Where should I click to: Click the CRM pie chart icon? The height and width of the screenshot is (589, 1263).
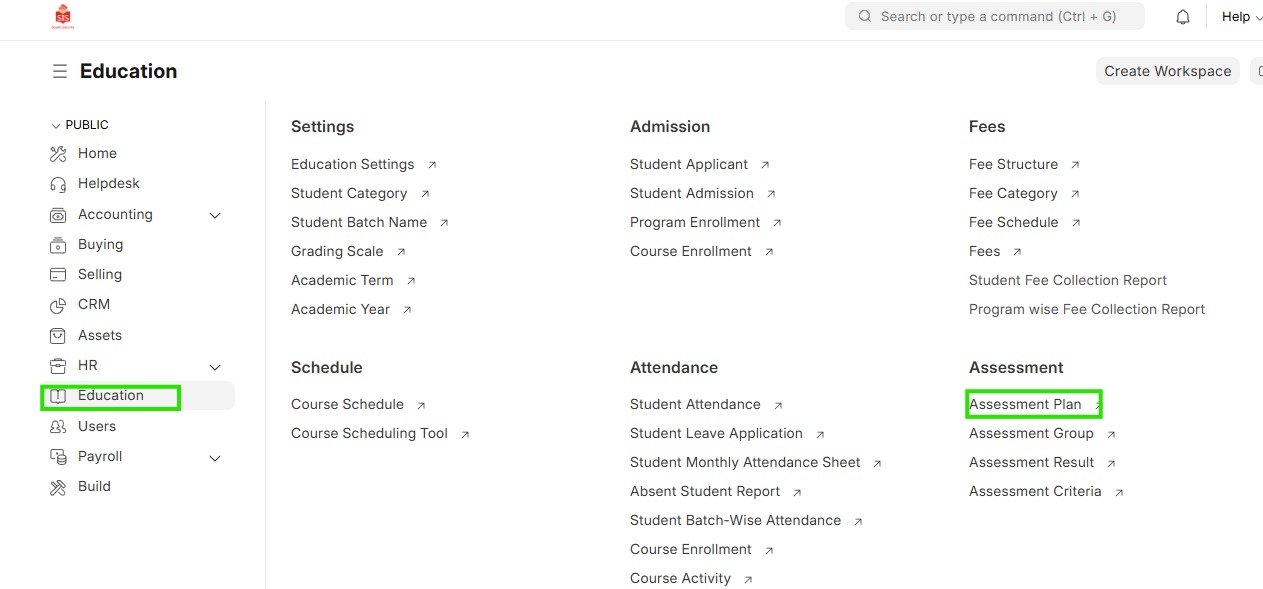point(58,304)
